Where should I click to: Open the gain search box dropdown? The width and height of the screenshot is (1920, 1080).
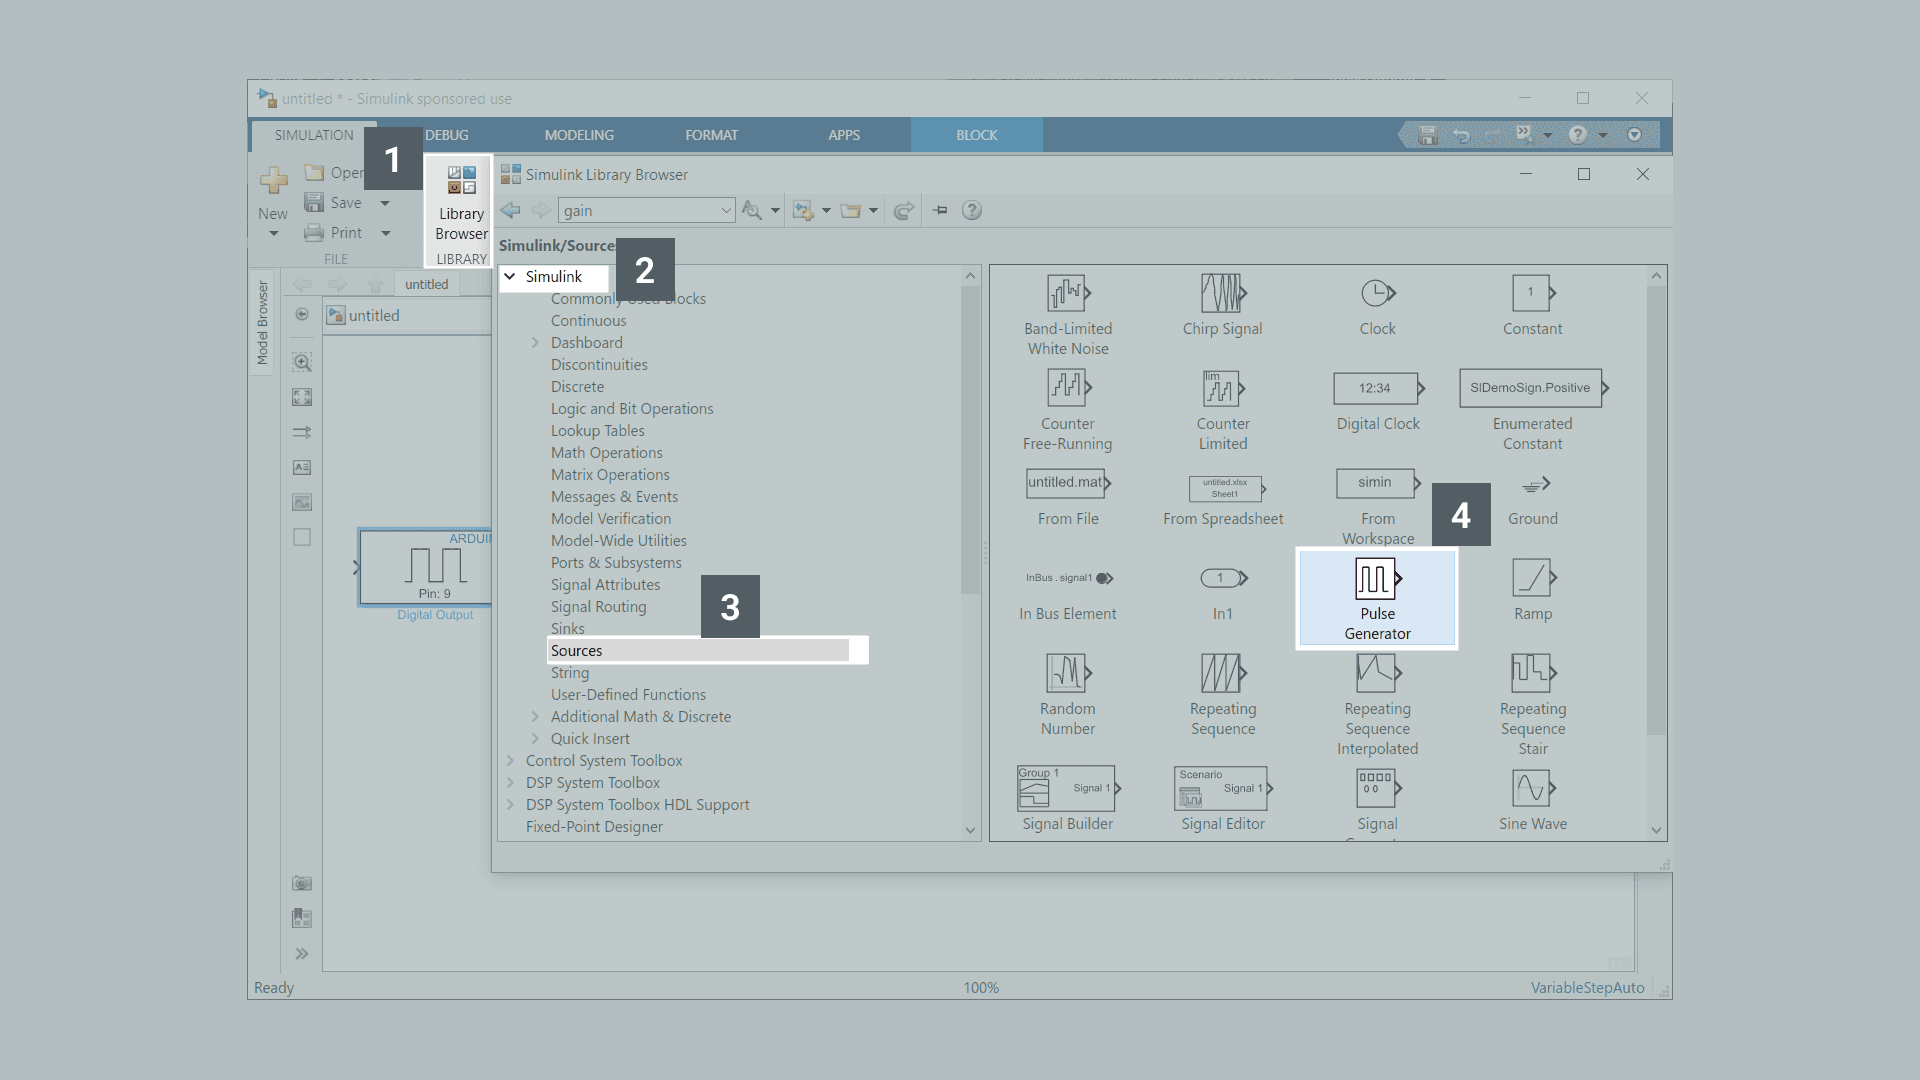pos(726,211)
